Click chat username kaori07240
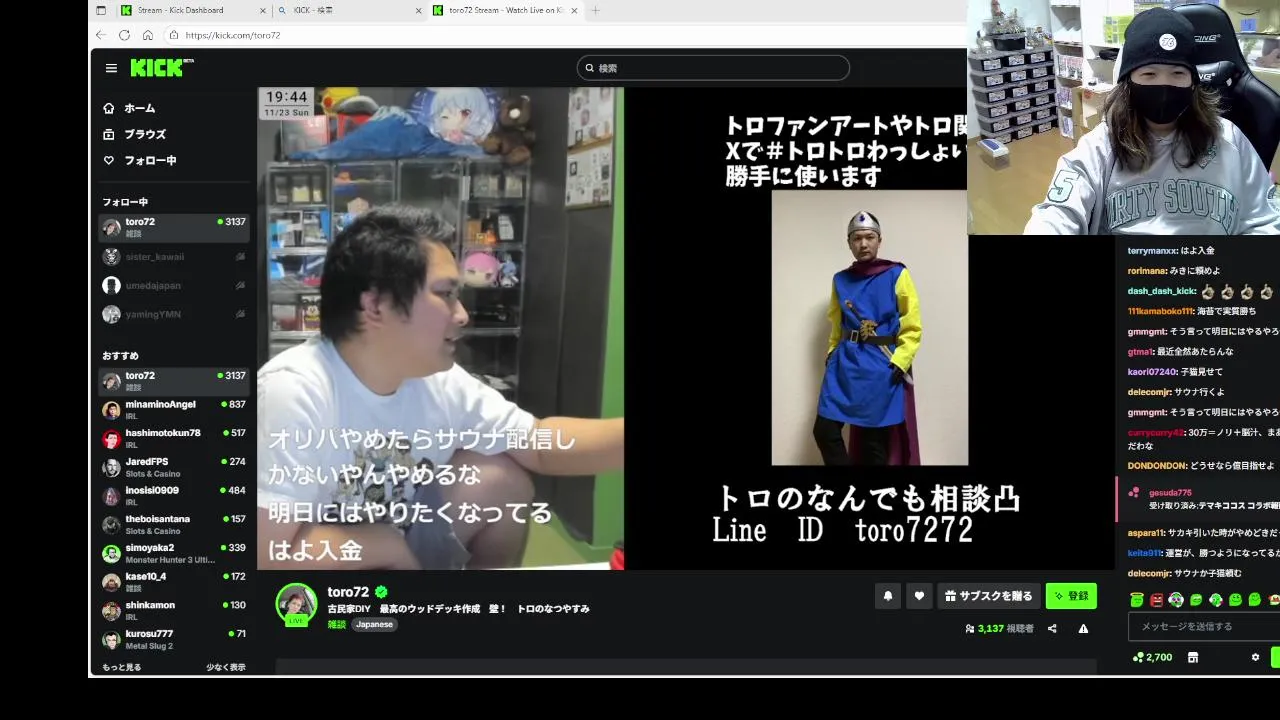1280x720 pixels. [1152, 372]
